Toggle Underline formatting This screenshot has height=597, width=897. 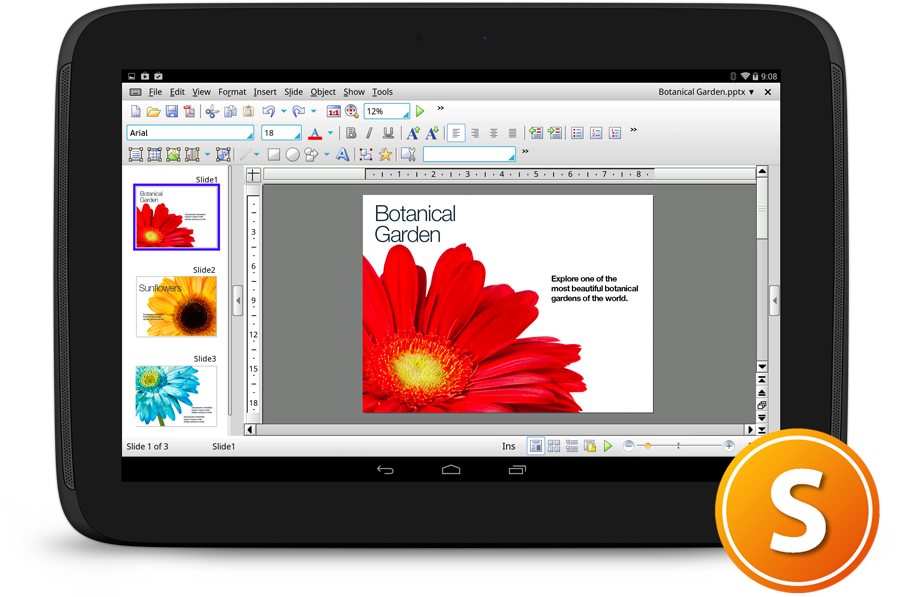click(x=388, y=133)
